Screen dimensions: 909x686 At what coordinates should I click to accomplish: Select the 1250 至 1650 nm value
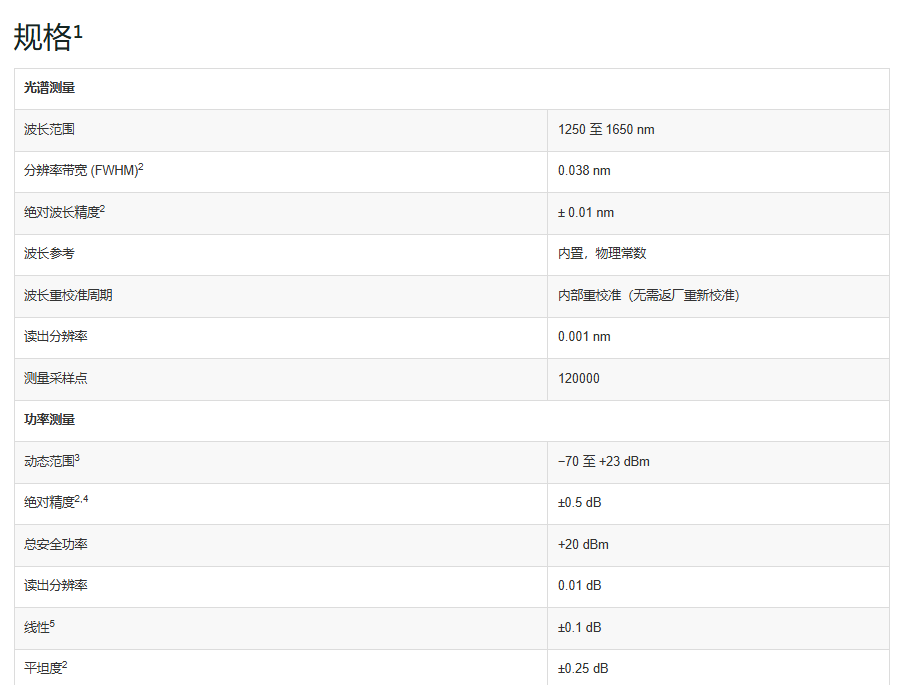click(606, 129)
